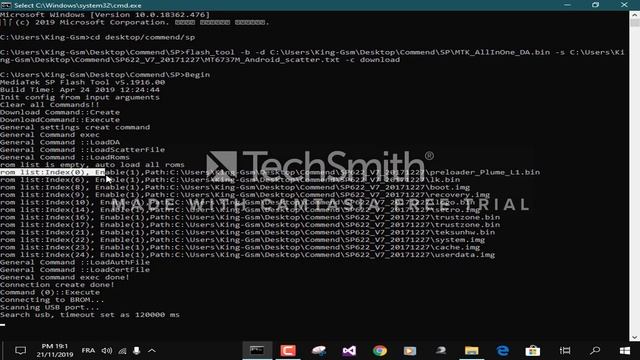Click the scrollbar down arrow in cmd

(x=634, y=338)
